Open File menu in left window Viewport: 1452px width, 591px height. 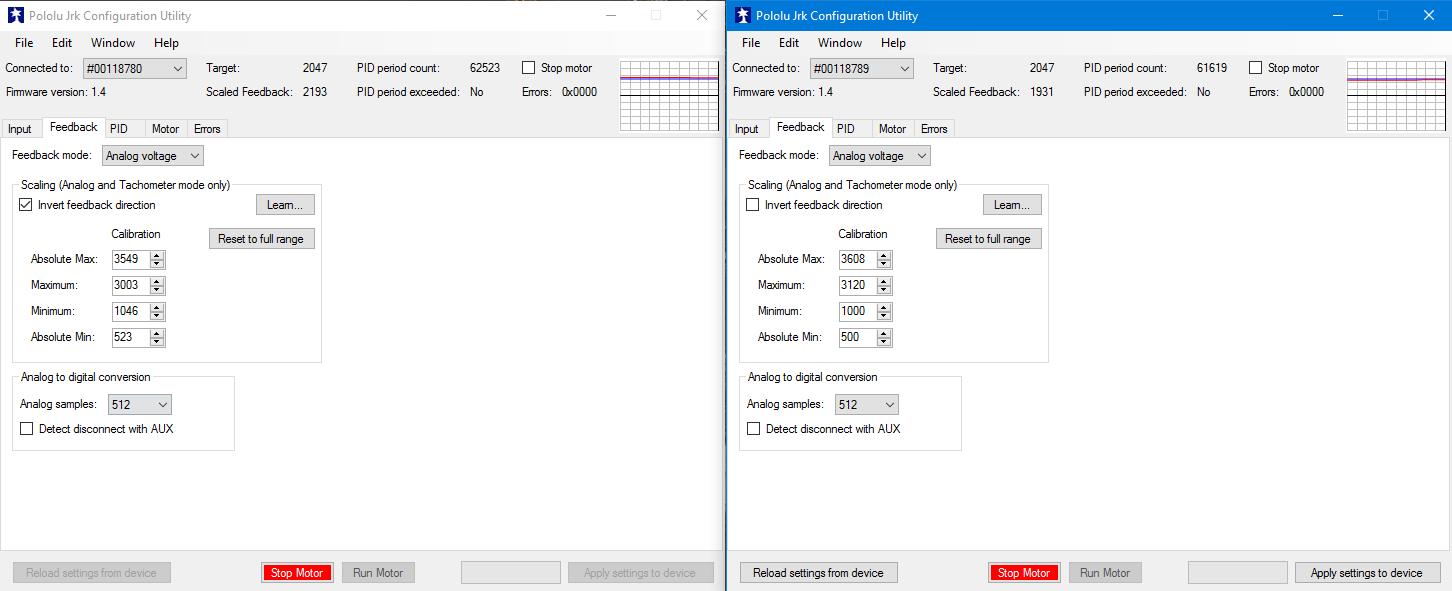[24, 43]
